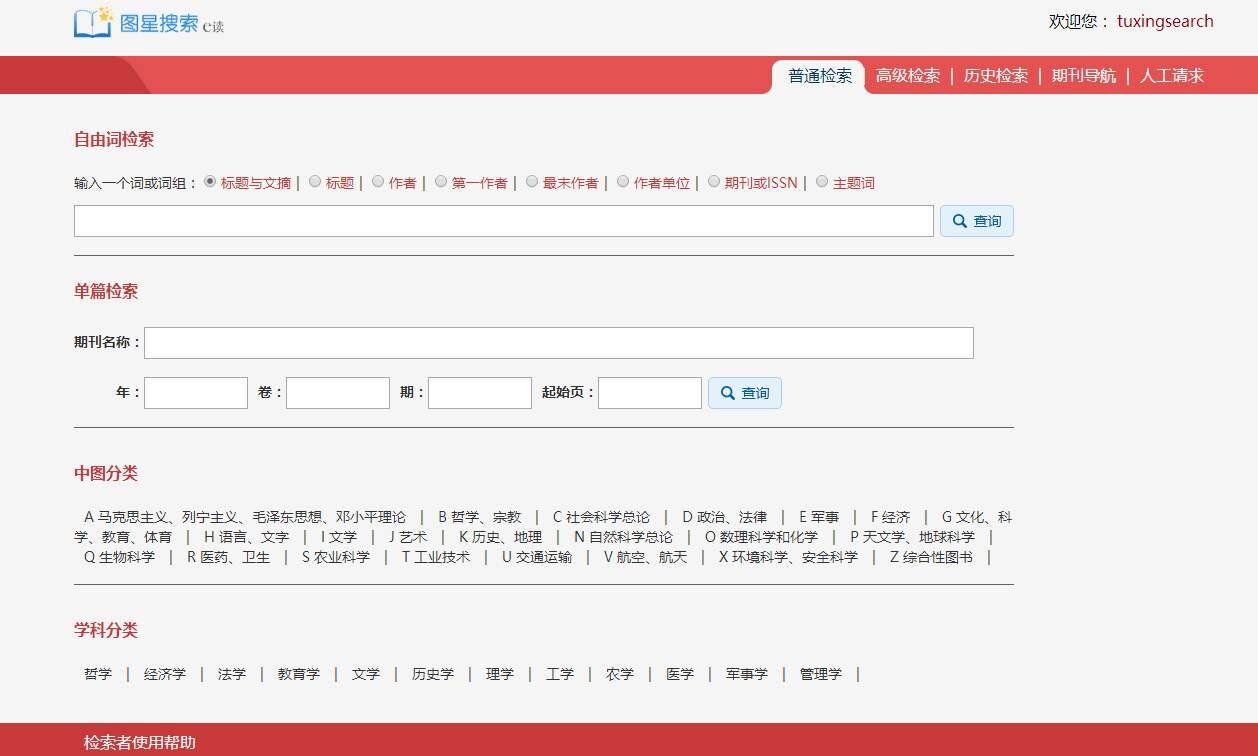Switch to the 历史检索 tab
Image resolution: width=1258 pixels, height=756 pixels.
995,76
